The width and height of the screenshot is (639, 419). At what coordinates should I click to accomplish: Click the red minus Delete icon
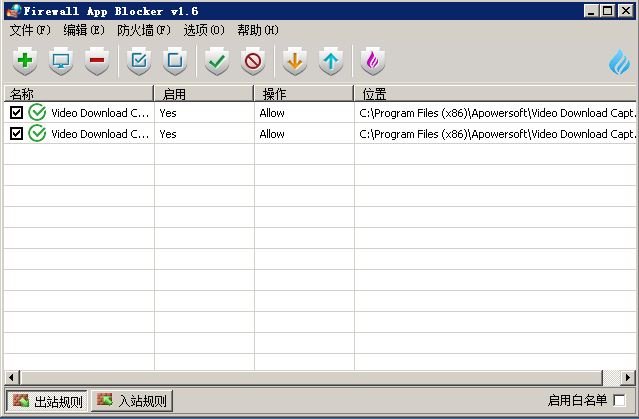pos(97,61)
